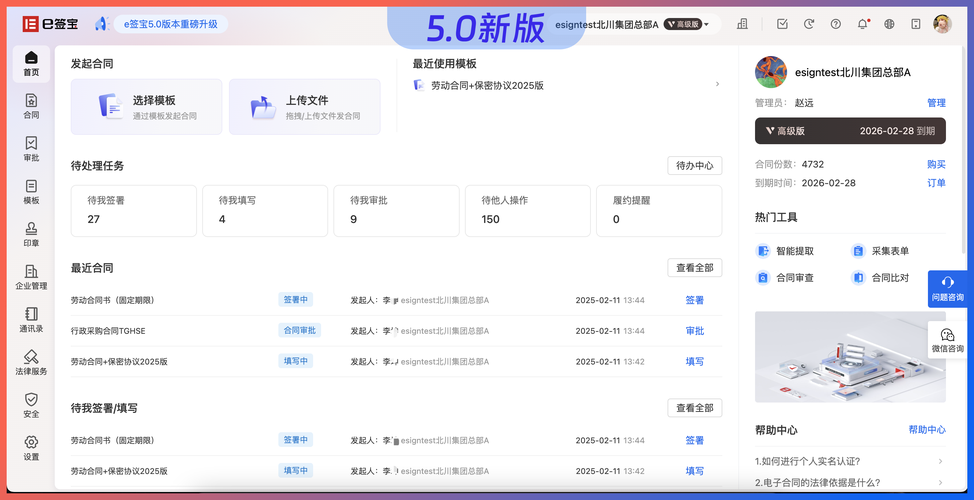Open 法律服务 in the sidebar

31,363
